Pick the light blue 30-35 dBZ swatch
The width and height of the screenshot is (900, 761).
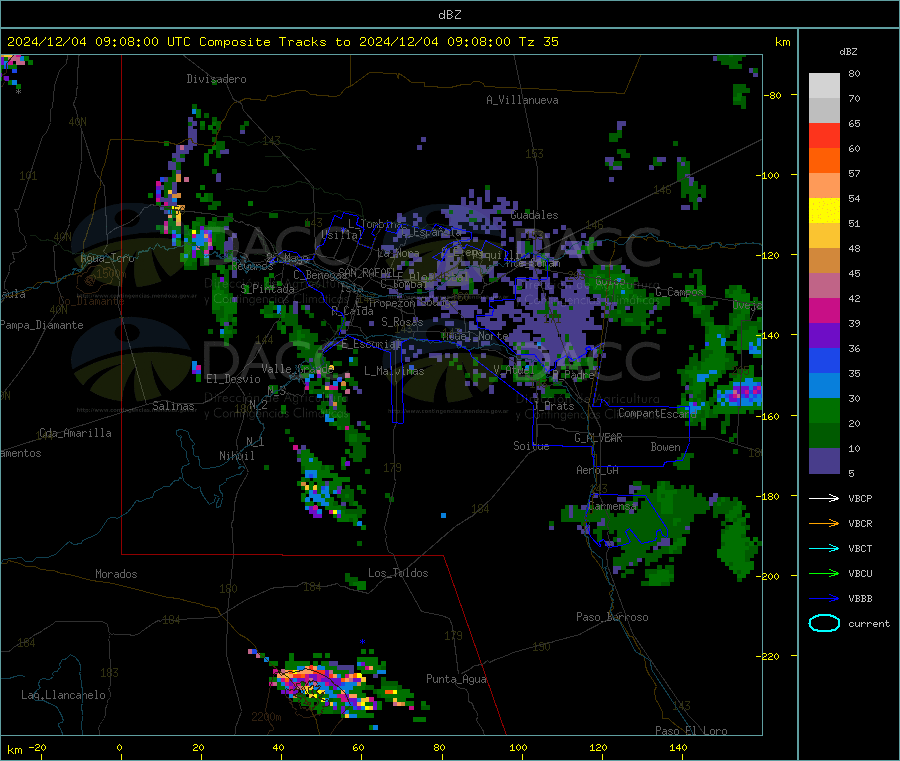pos(824,386)
